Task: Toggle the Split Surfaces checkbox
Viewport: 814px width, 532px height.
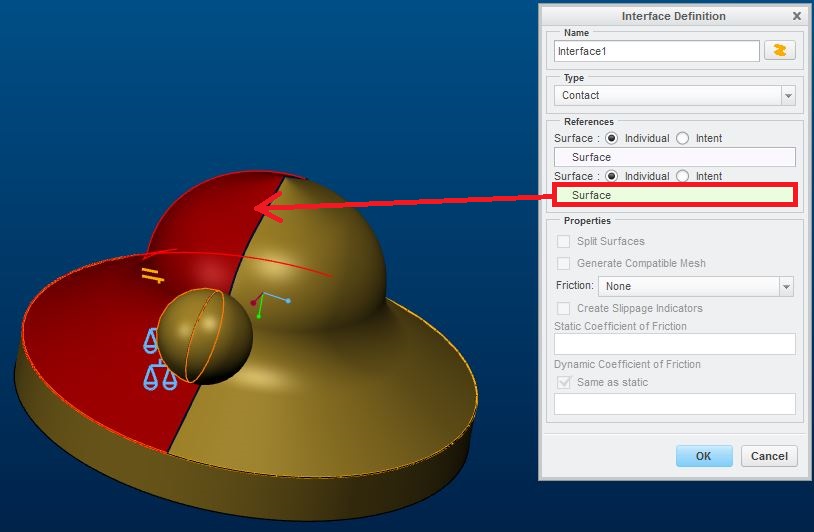Action: pyautogui.click(x=563, y=241)
